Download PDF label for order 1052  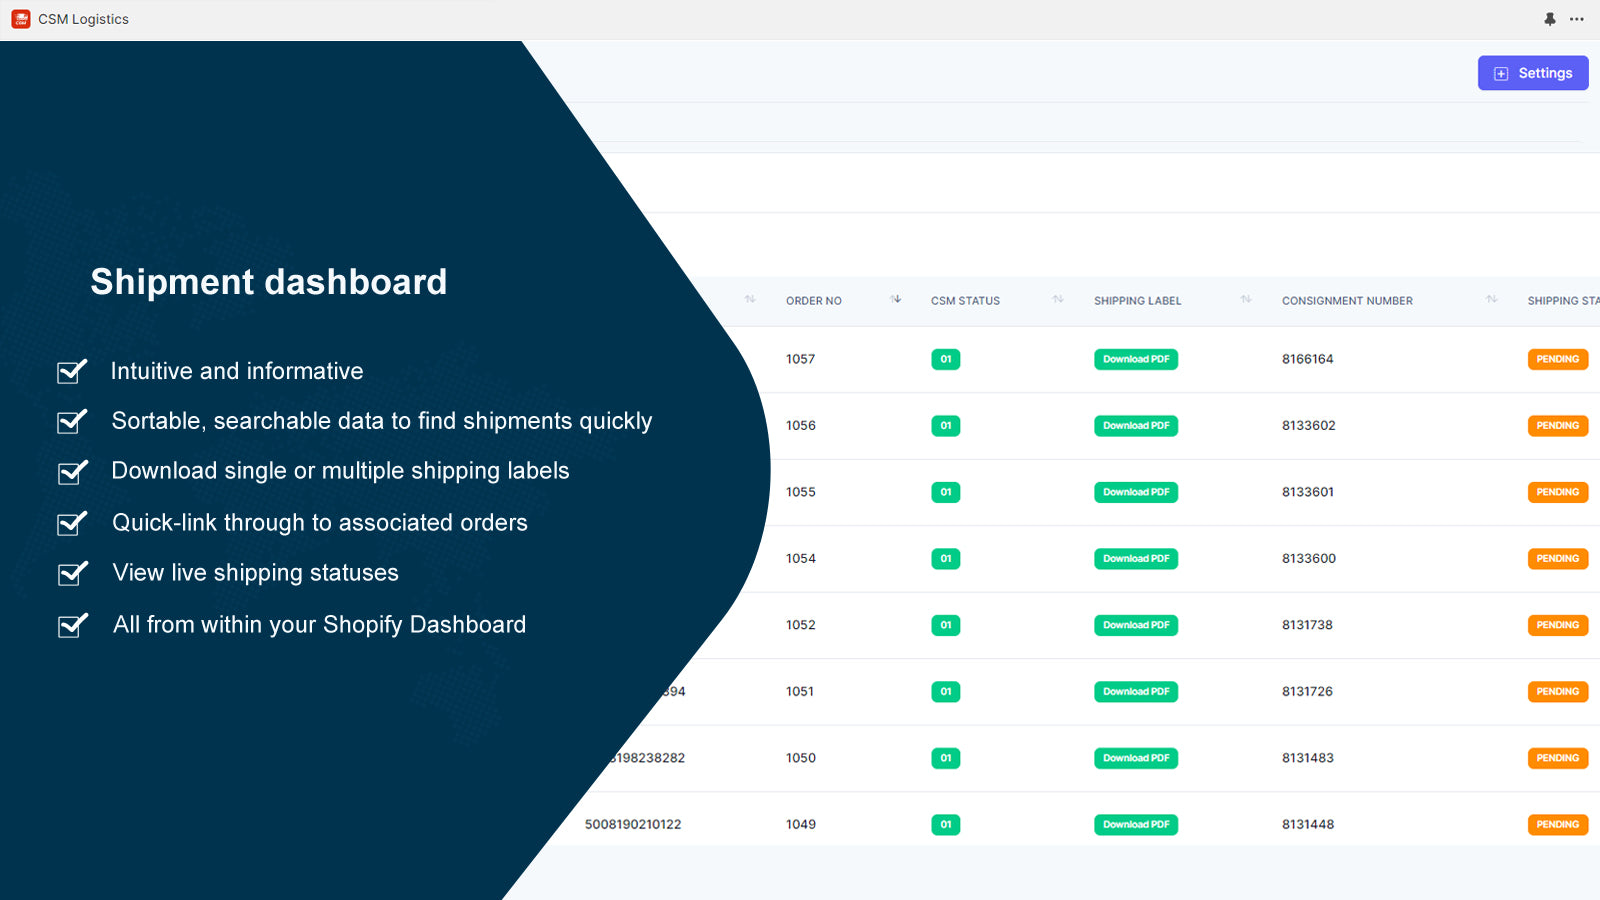tap(1136, 625)
